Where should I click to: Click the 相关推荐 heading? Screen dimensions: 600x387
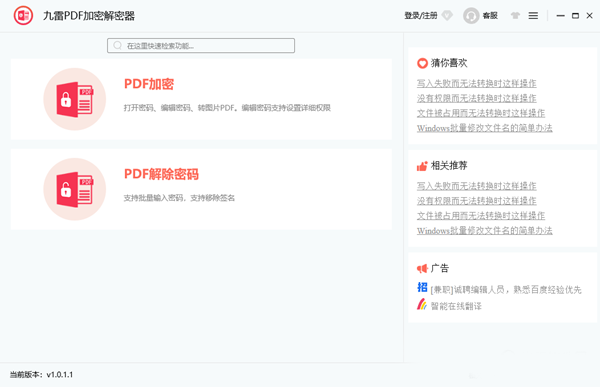coord(449,166)
